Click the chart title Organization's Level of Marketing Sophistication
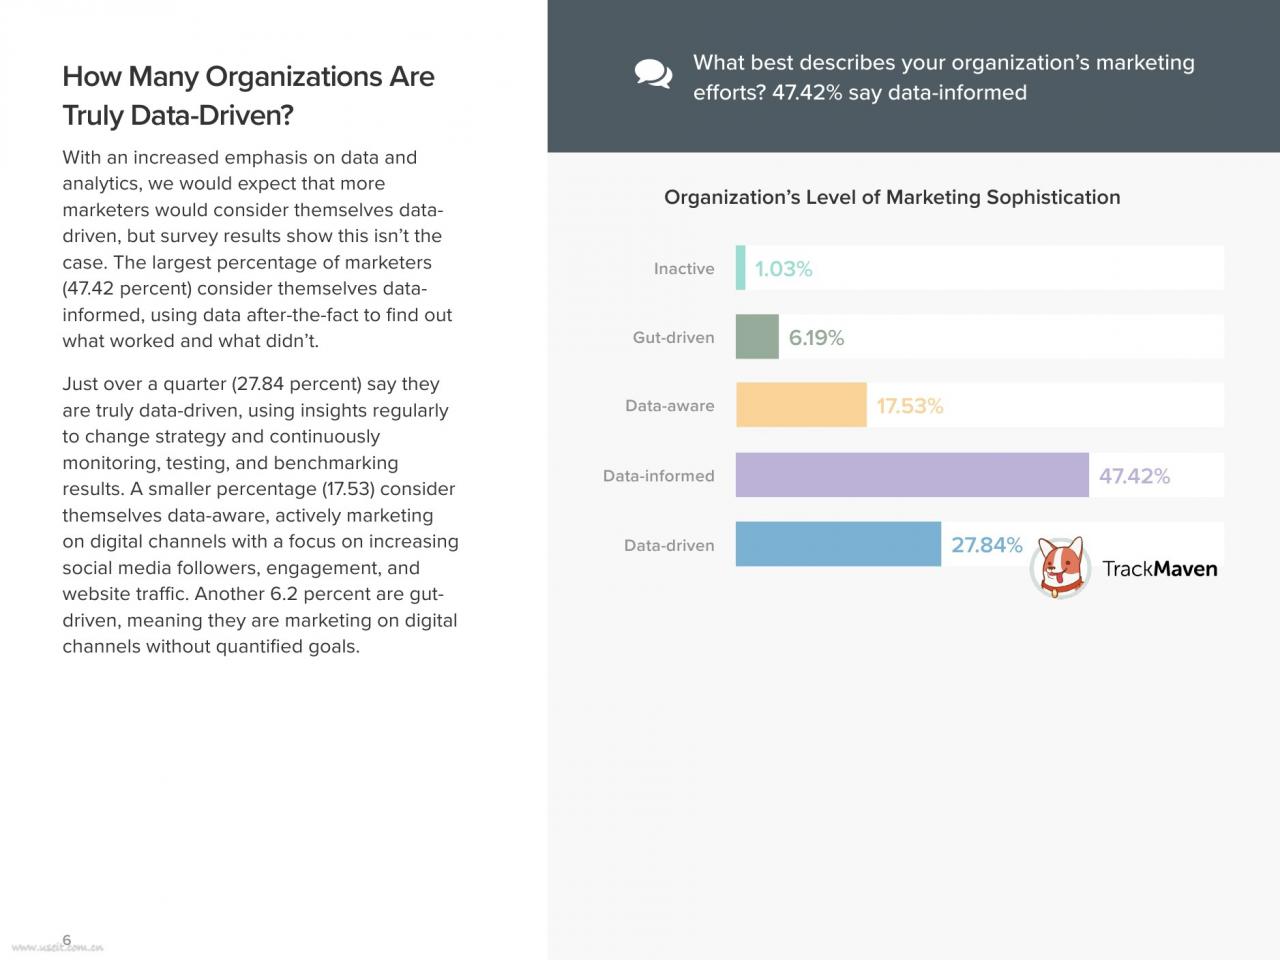The height and width of the screenshot is (960, 1280). pyautogui.click(x=892, y=197)
